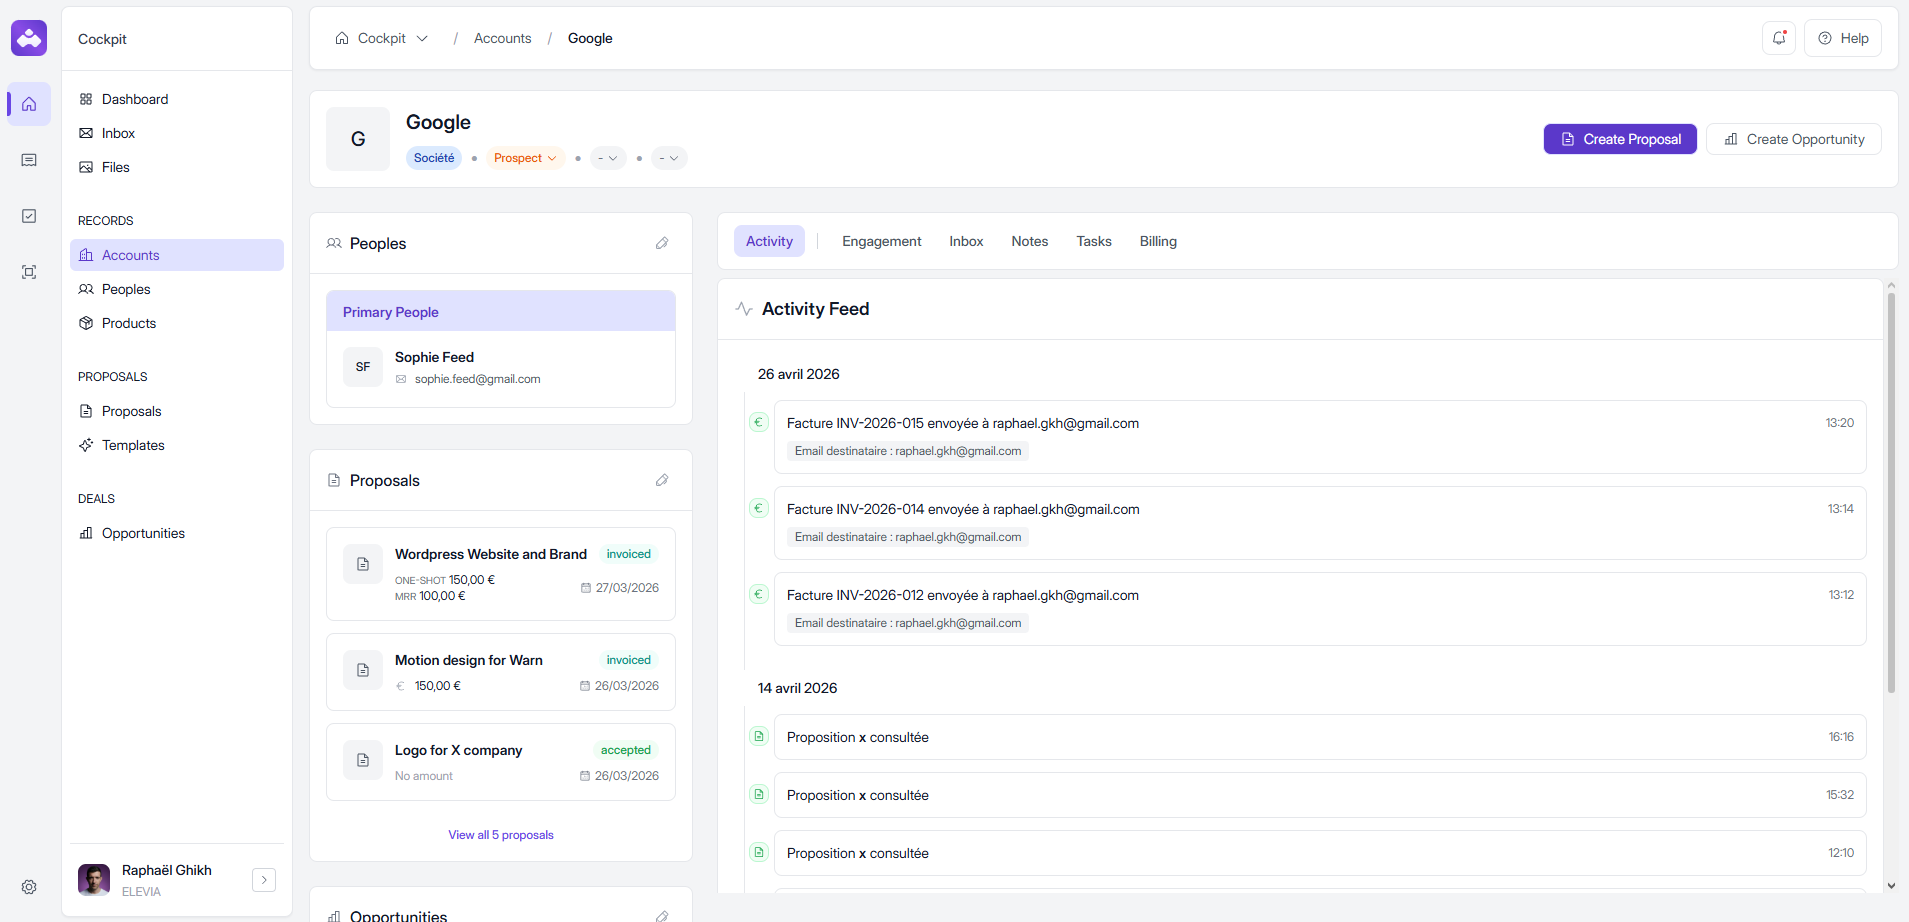This screenshot has width=1909, height=922.
Task: Open Products in the sidebar
Action: click(x=177, y=323)
